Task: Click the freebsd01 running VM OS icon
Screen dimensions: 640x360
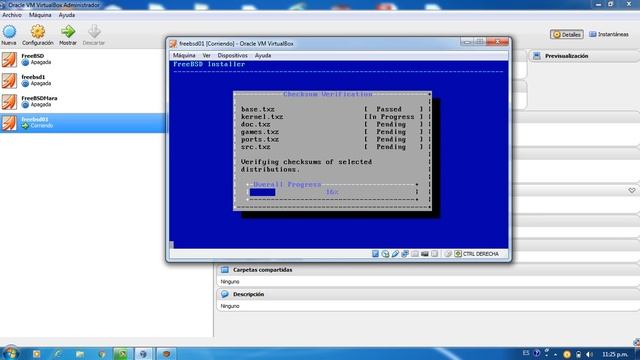Action: pyautogui.click(x=9, y=123)
